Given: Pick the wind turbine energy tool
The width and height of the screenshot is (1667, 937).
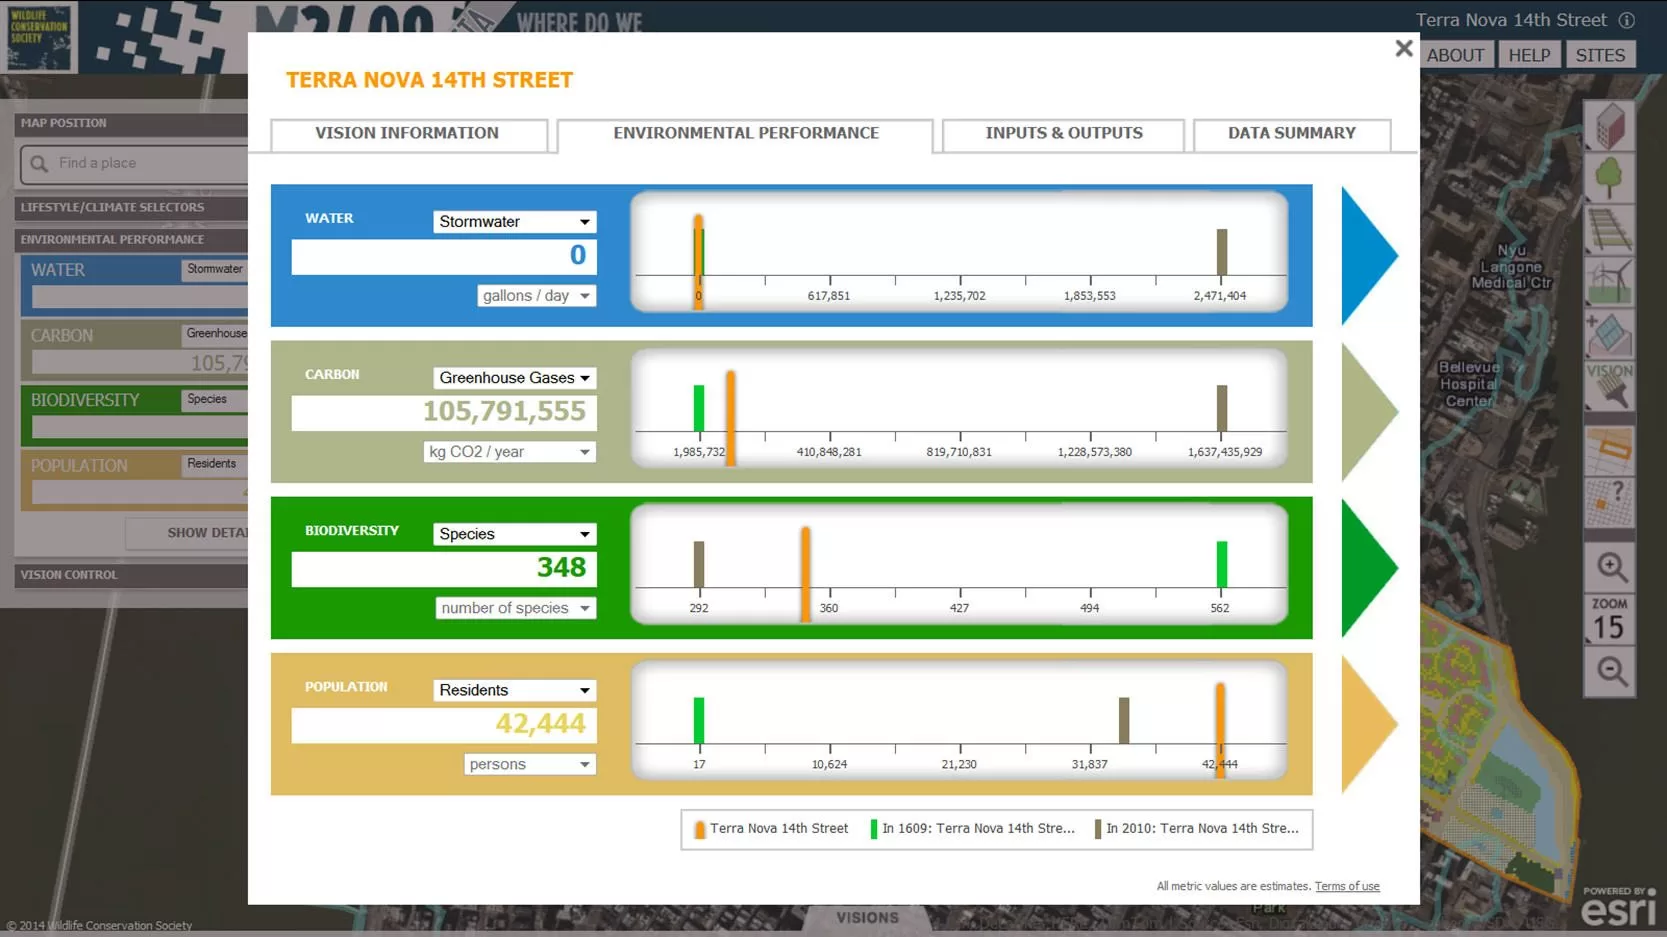Looking at the screenshot, I should [x=1609, y=282].
